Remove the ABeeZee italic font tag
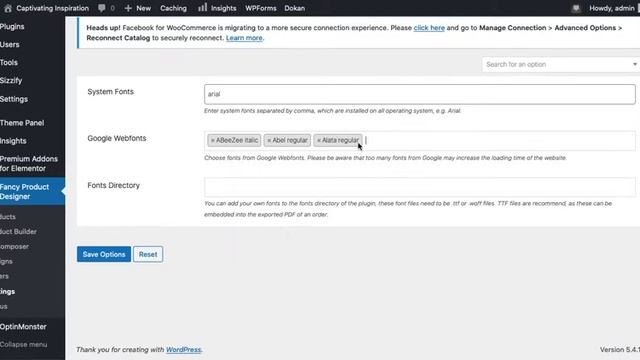The image size is (640, 360). [x=213, y=140]
